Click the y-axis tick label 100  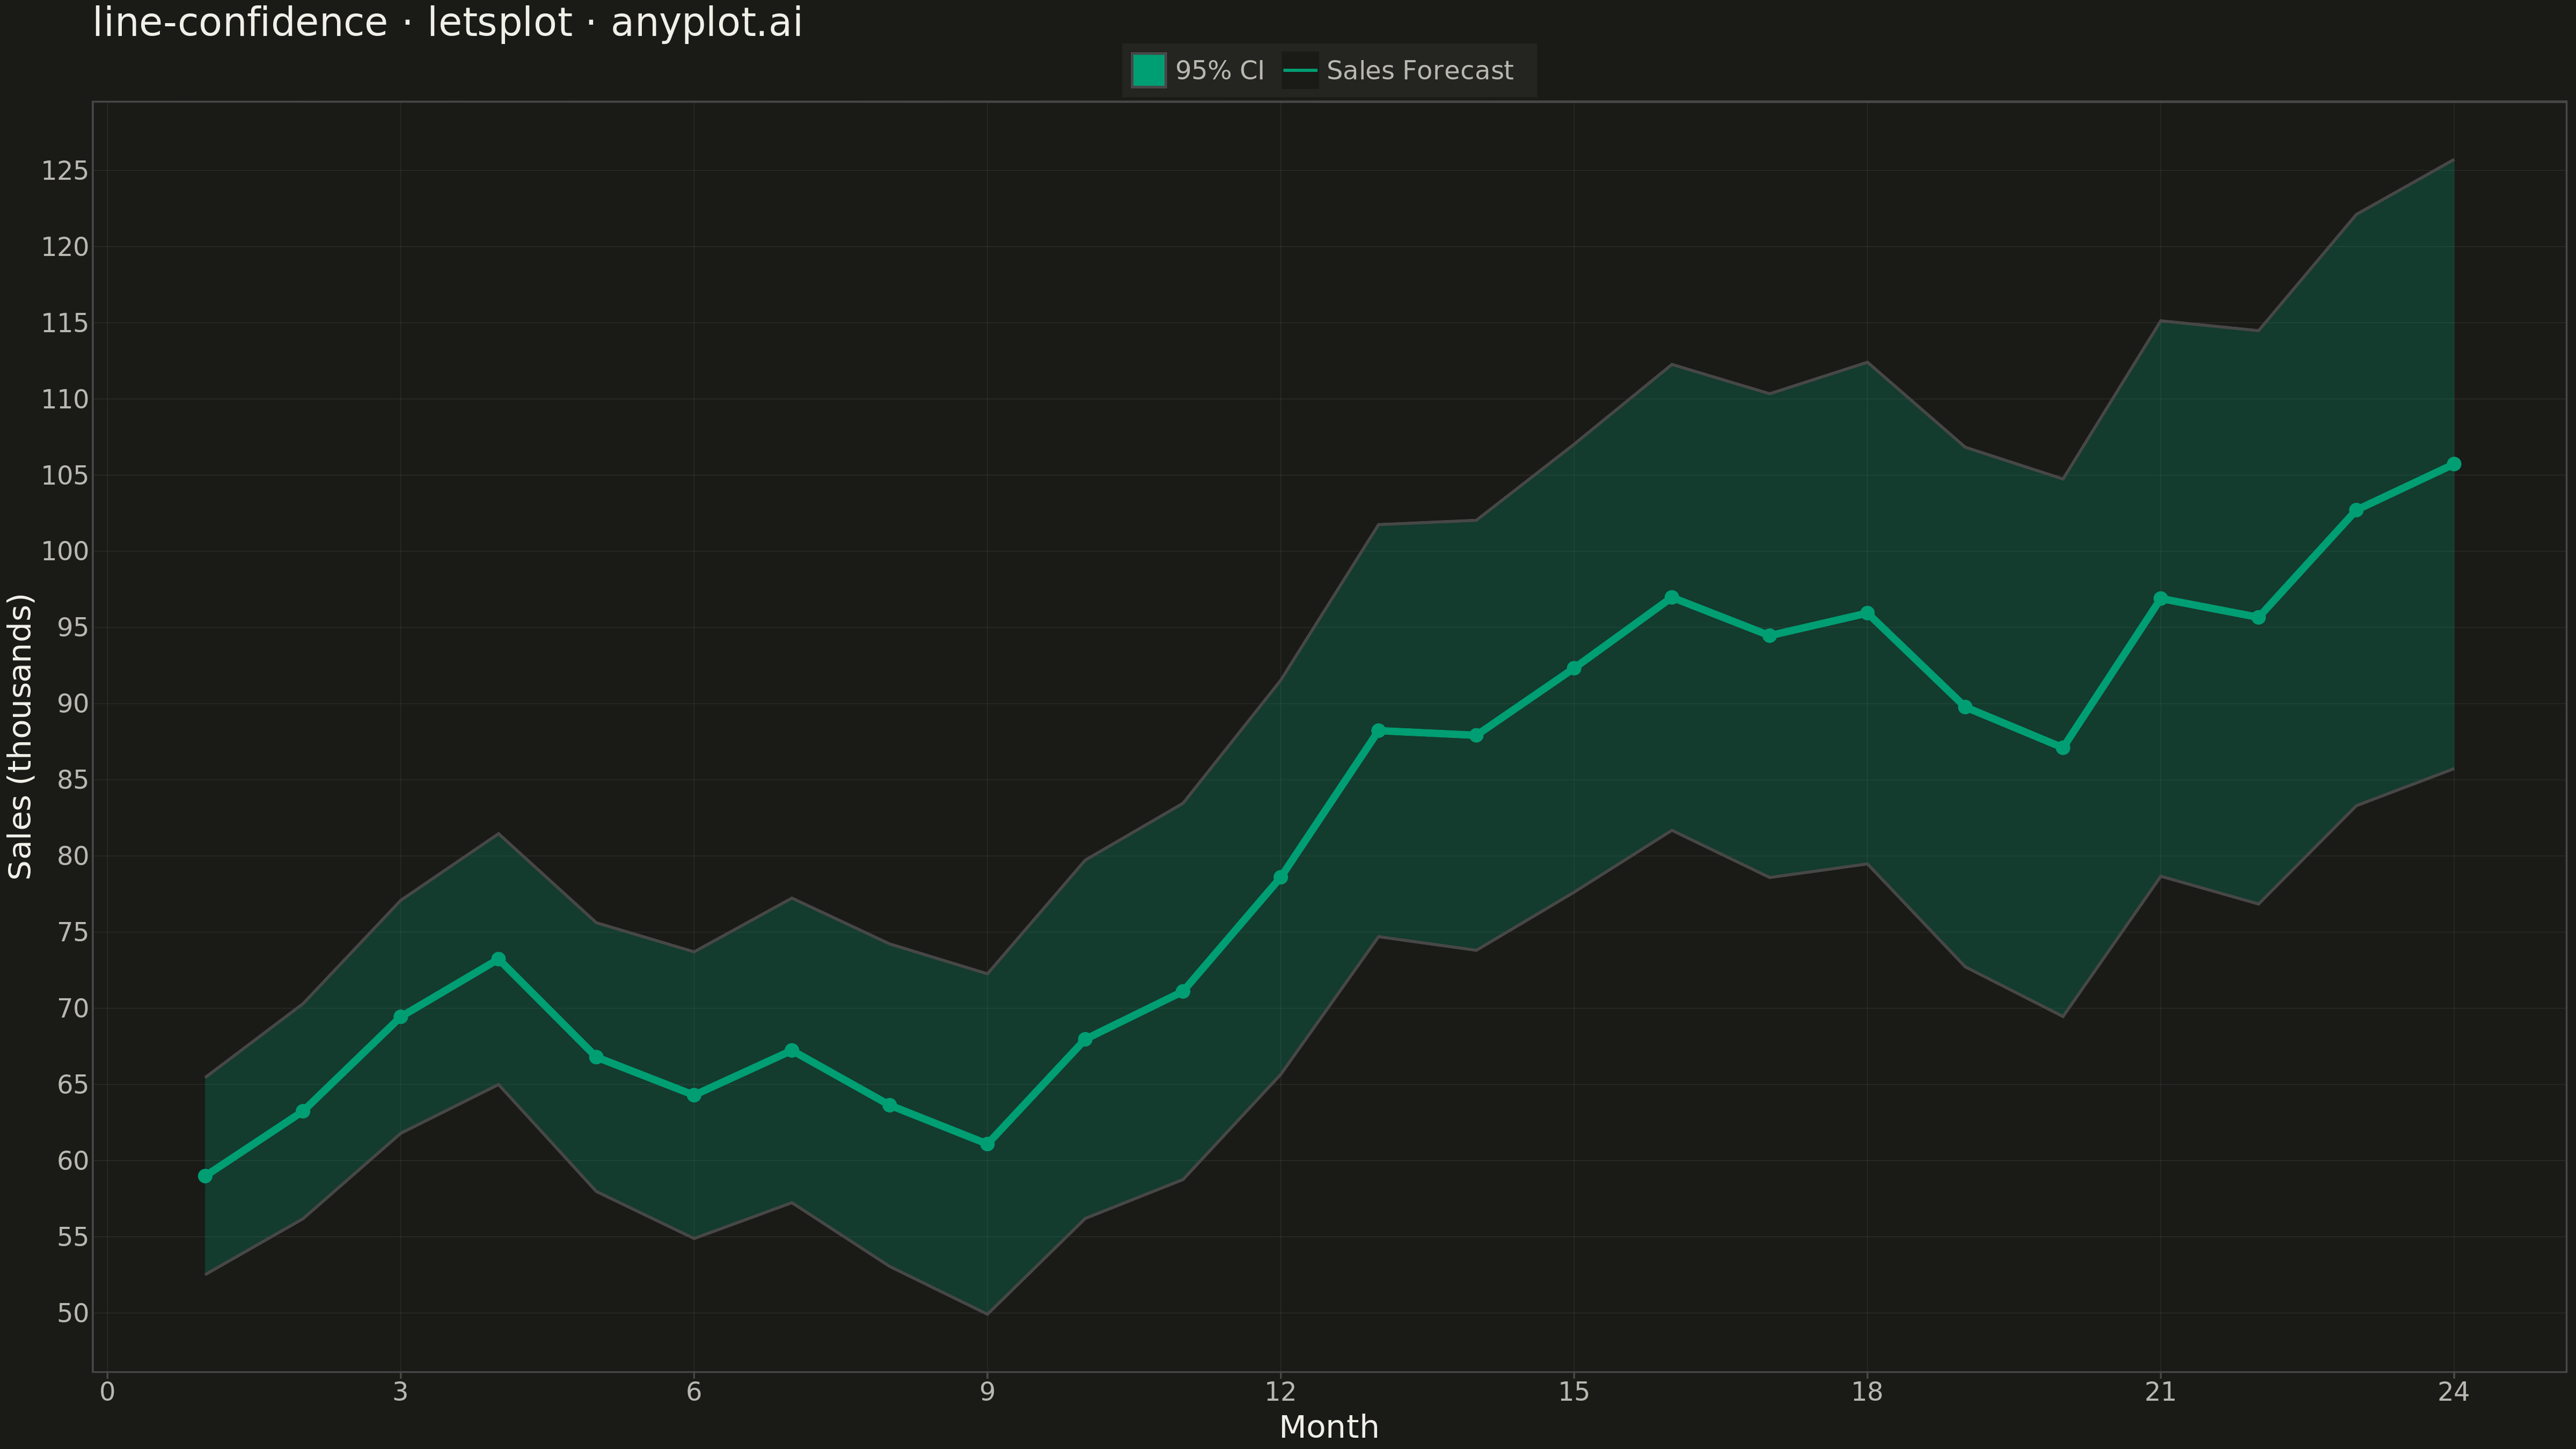[65, 551]
